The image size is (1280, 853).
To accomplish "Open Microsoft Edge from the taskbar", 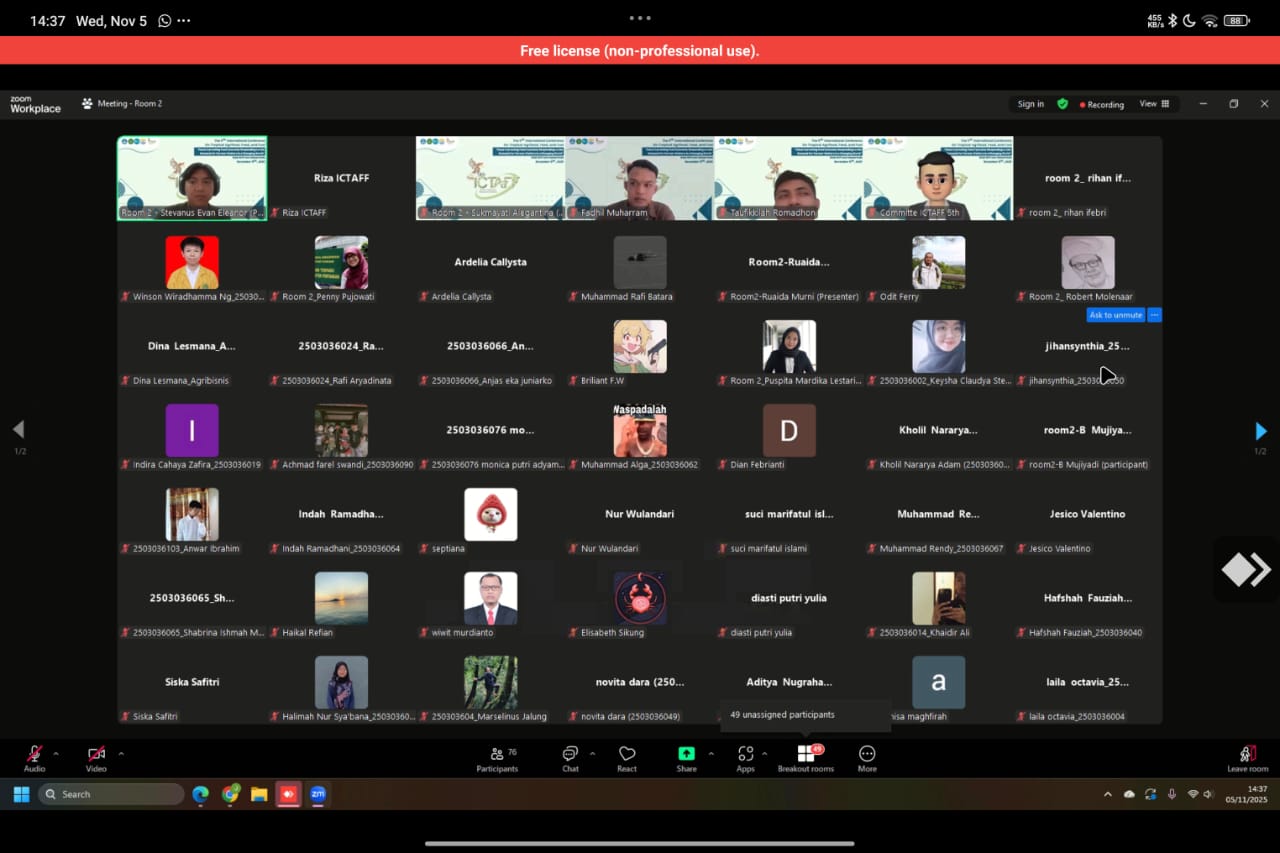I will click(201, 794).
